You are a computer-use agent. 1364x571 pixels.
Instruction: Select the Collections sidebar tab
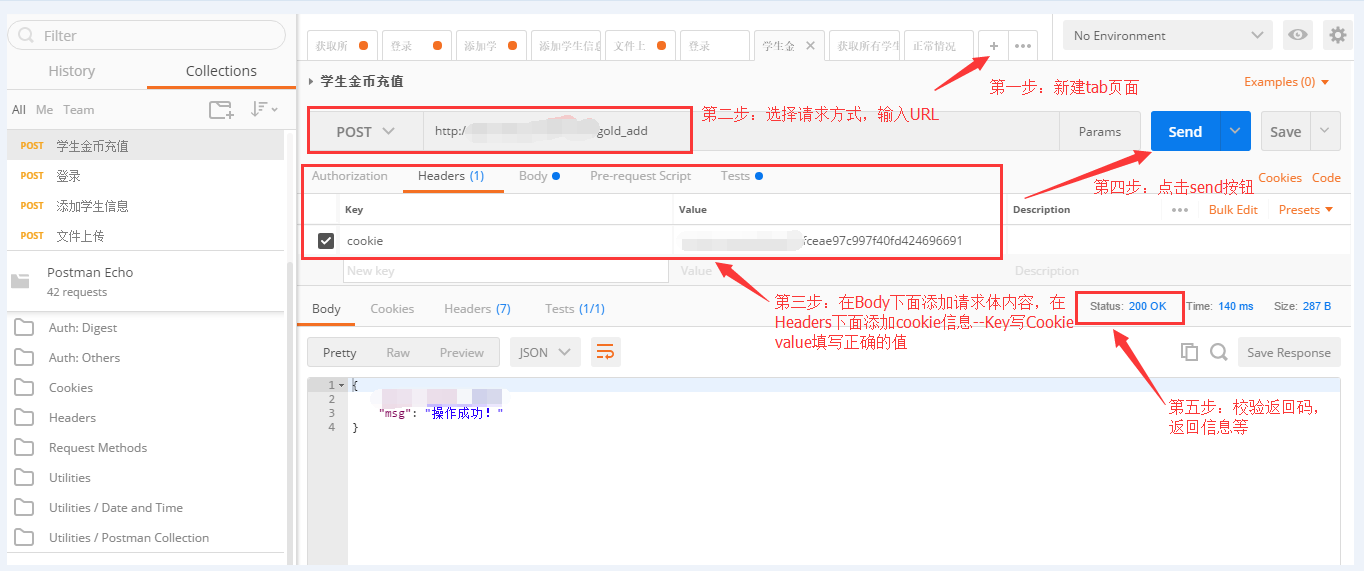point(221,71)
